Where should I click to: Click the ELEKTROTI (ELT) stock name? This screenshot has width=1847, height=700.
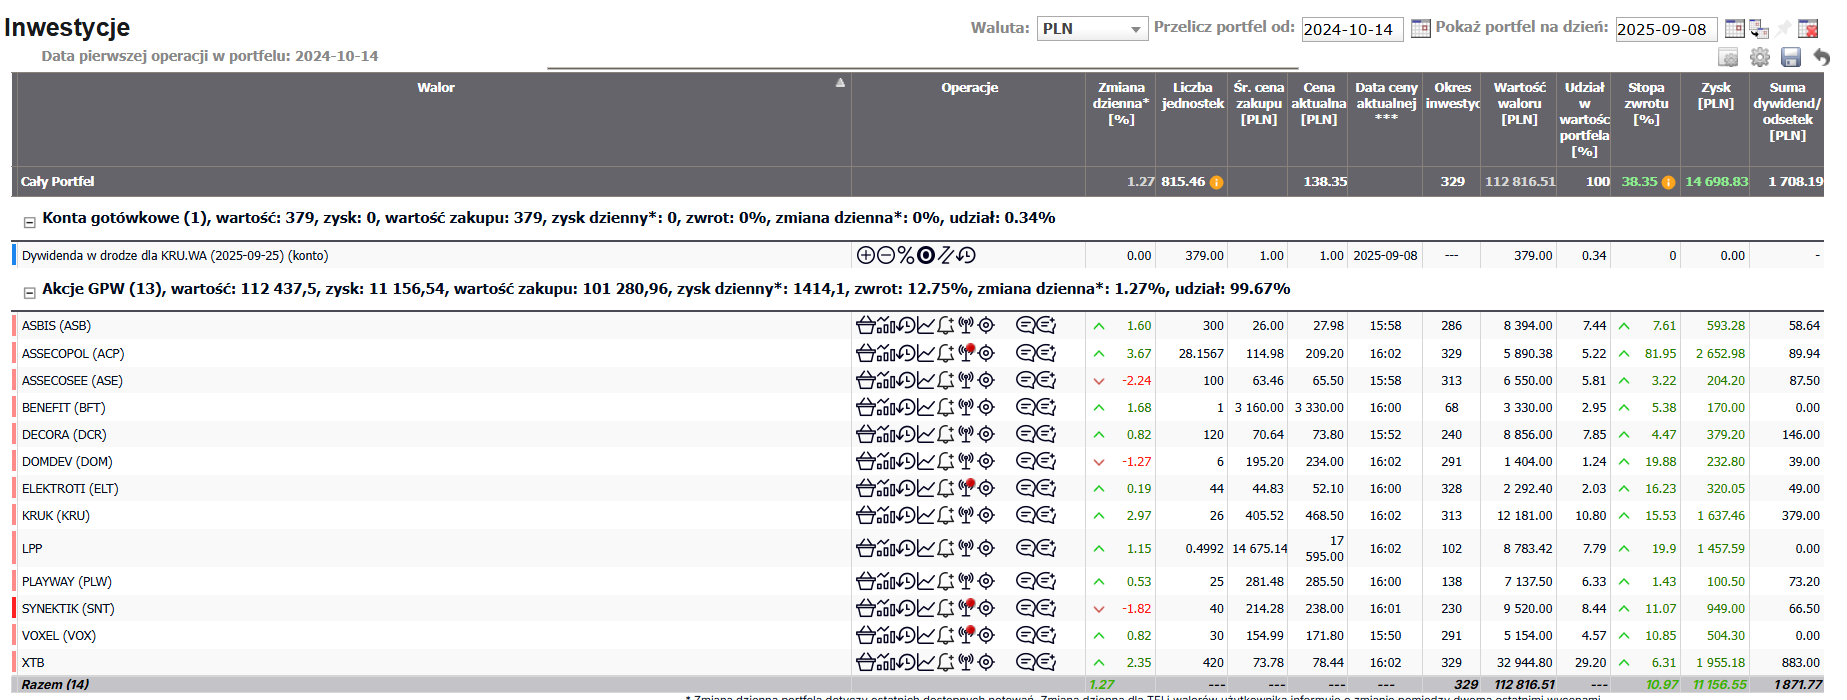(x=70, y=489)
